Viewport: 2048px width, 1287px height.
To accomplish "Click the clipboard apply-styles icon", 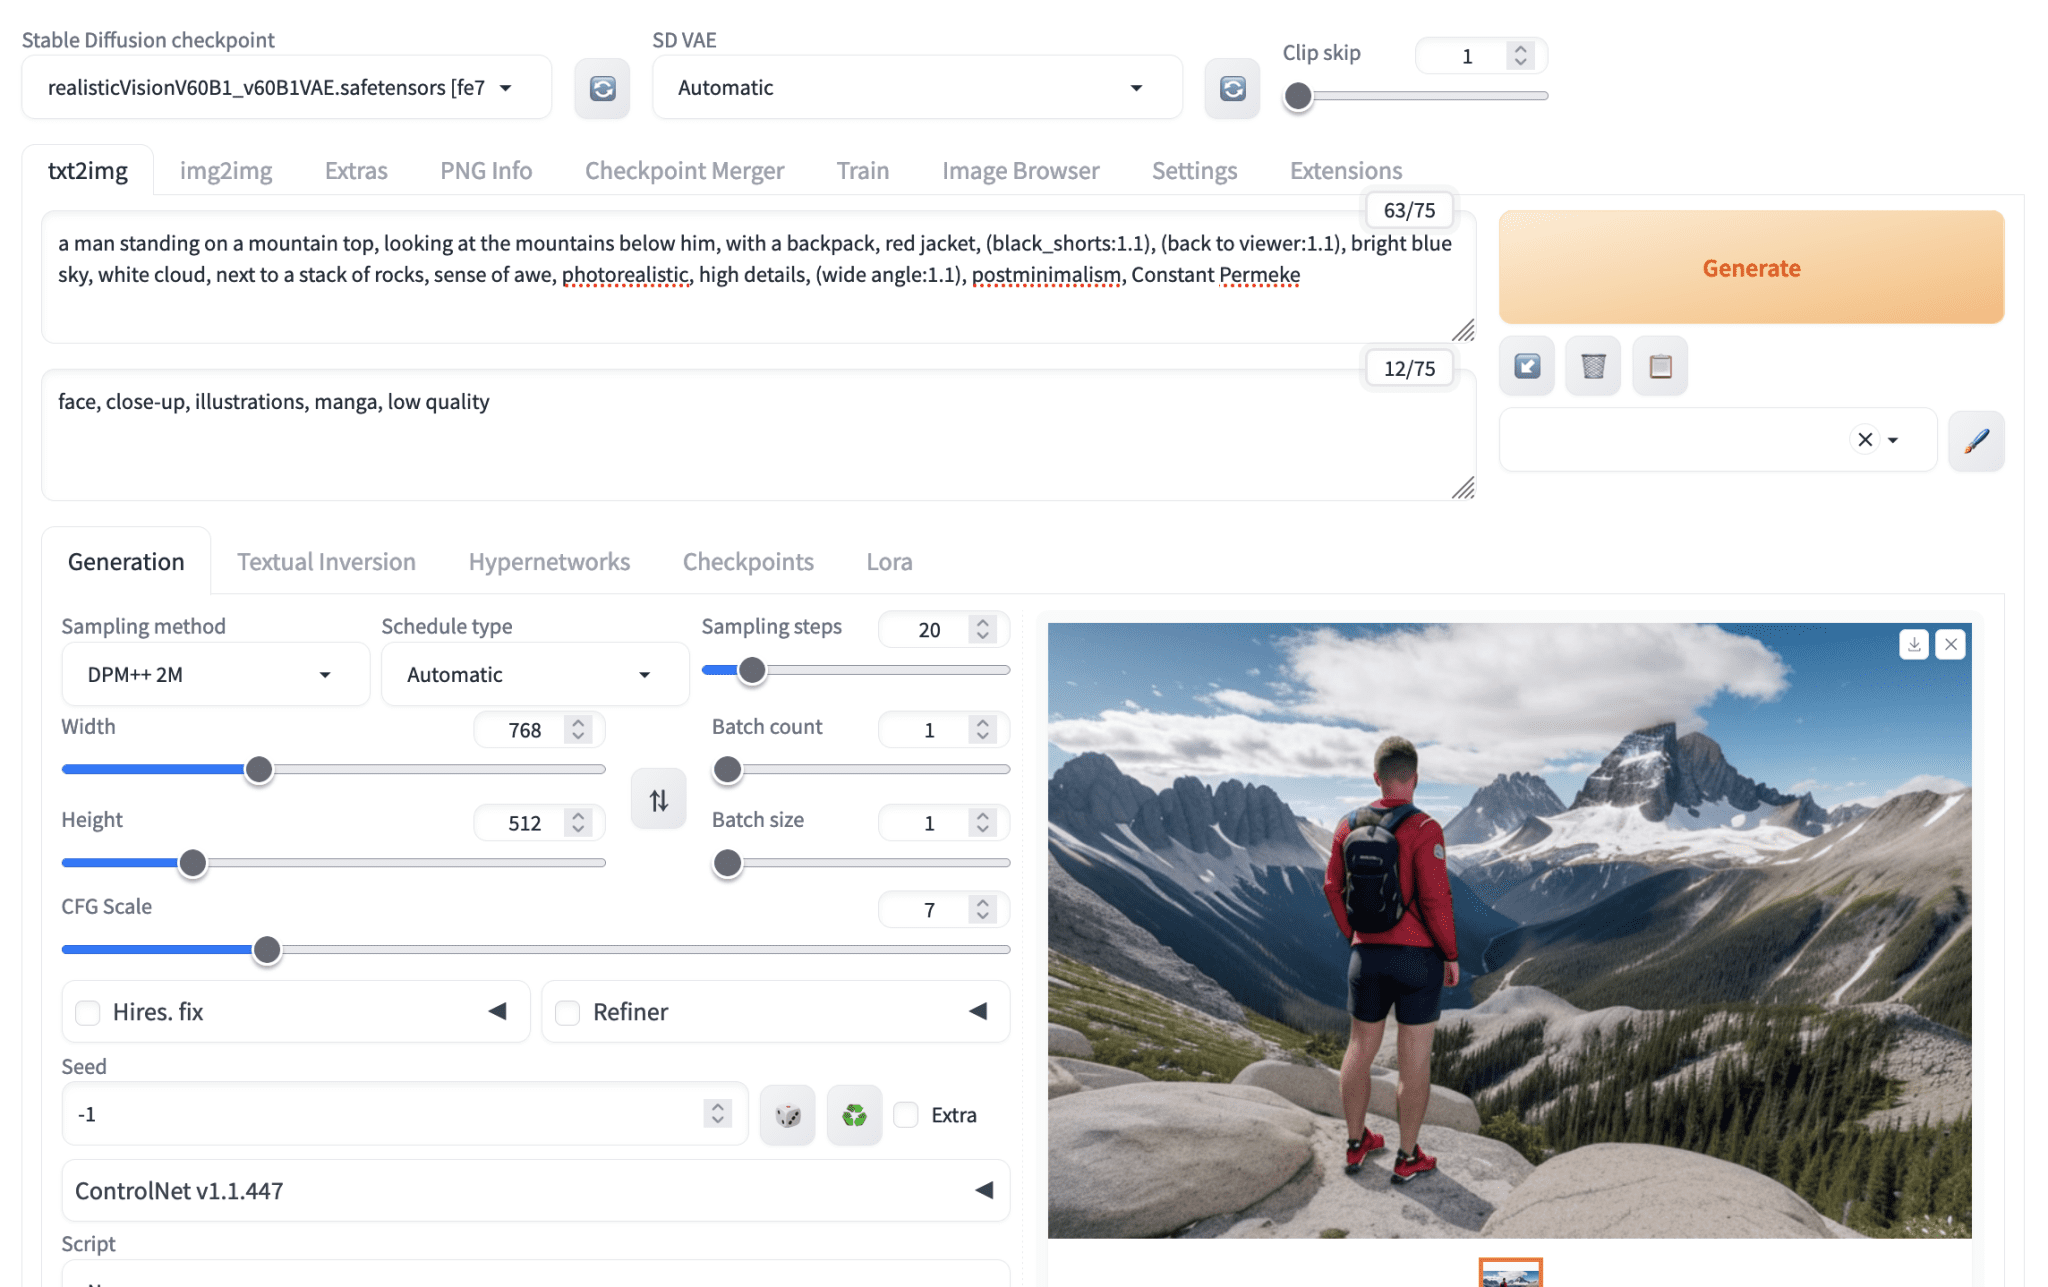I will click(1660, 366).
